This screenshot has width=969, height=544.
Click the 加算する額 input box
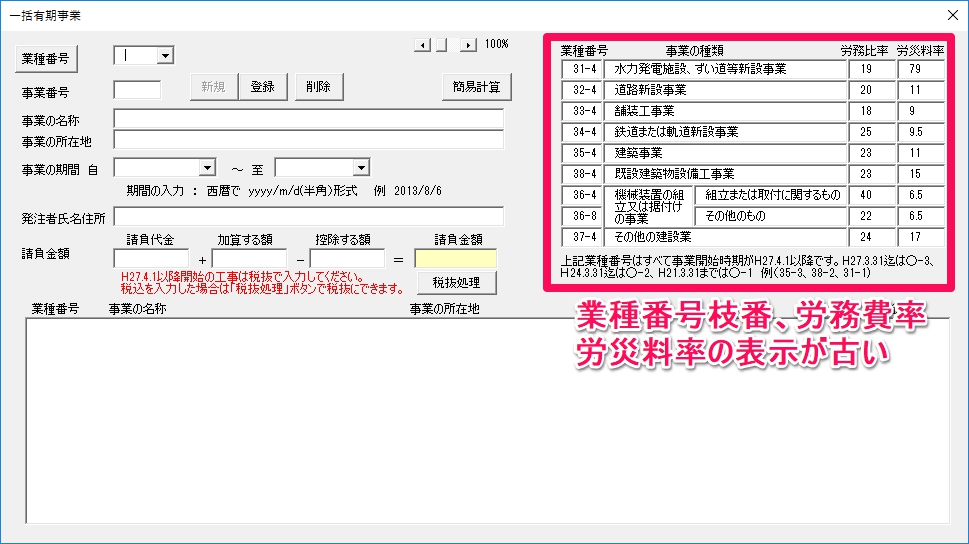249,259
